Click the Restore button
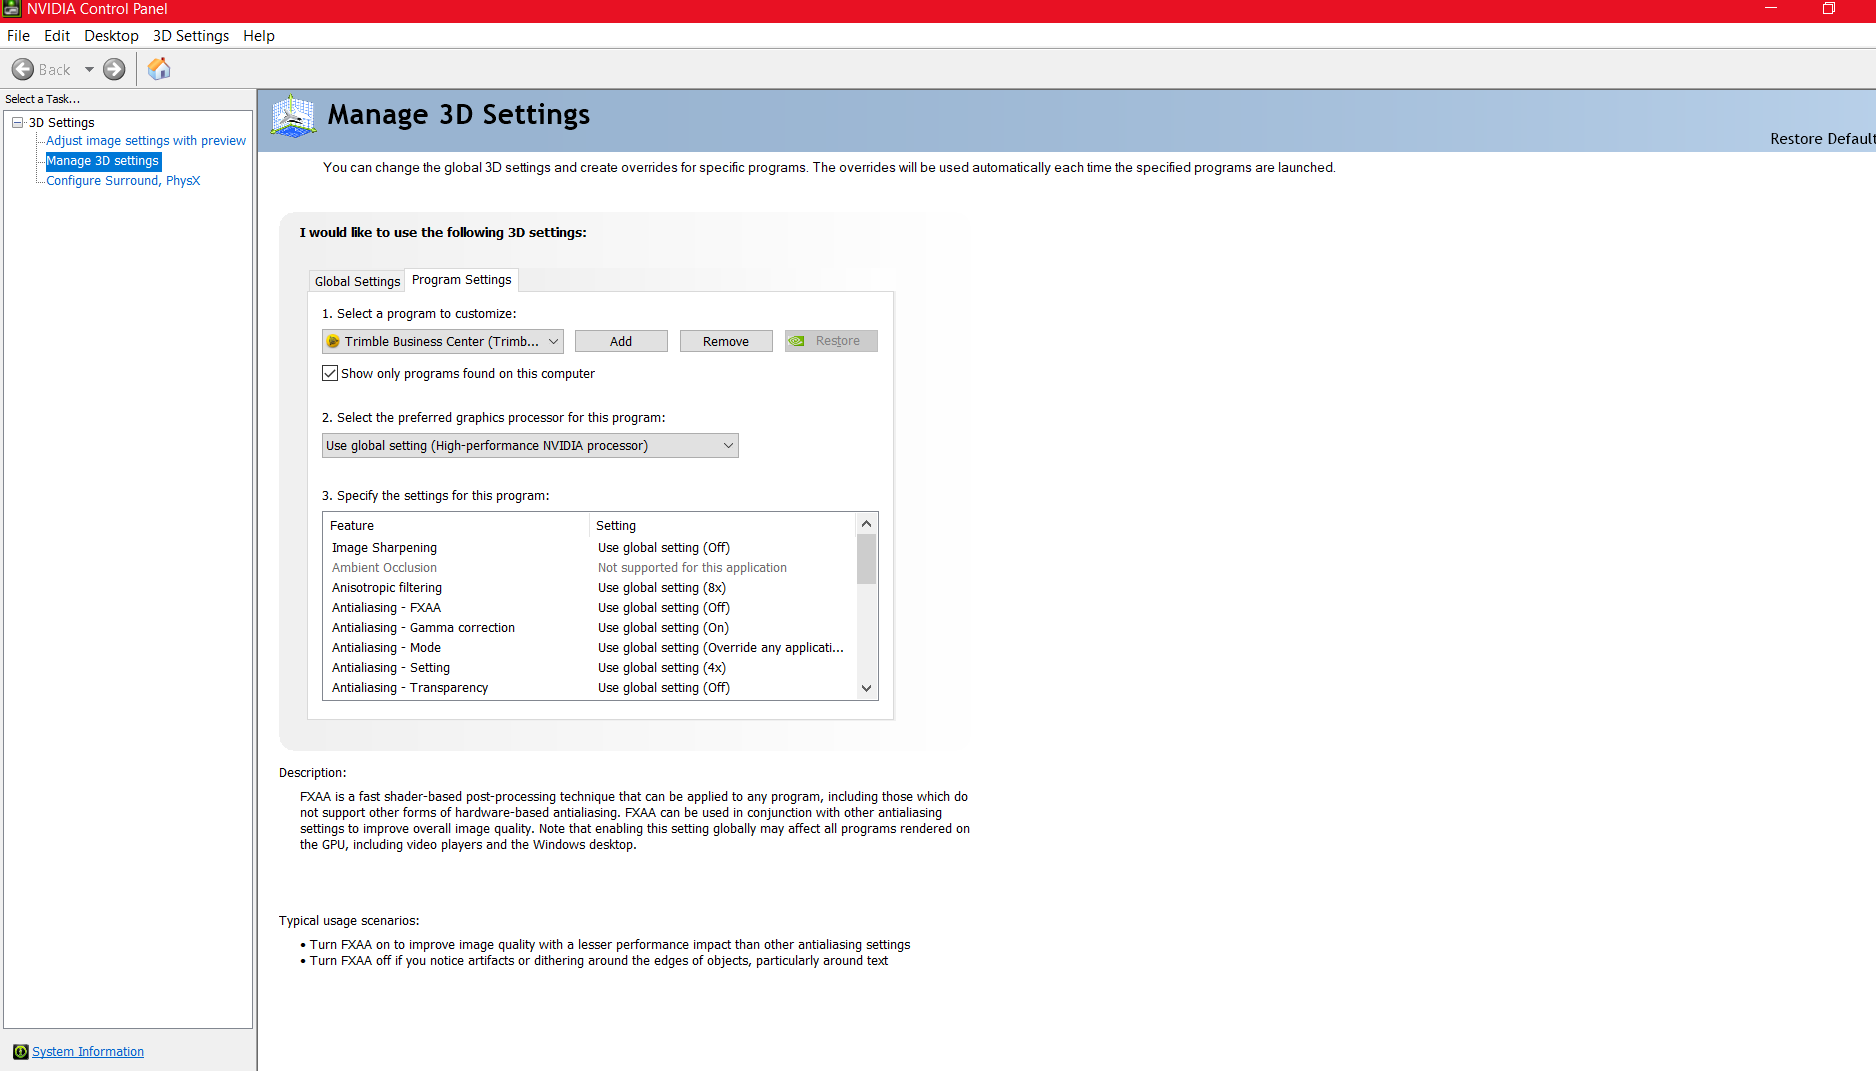The height and width of the screenshot is (1071, 1876). coord(831,341)
